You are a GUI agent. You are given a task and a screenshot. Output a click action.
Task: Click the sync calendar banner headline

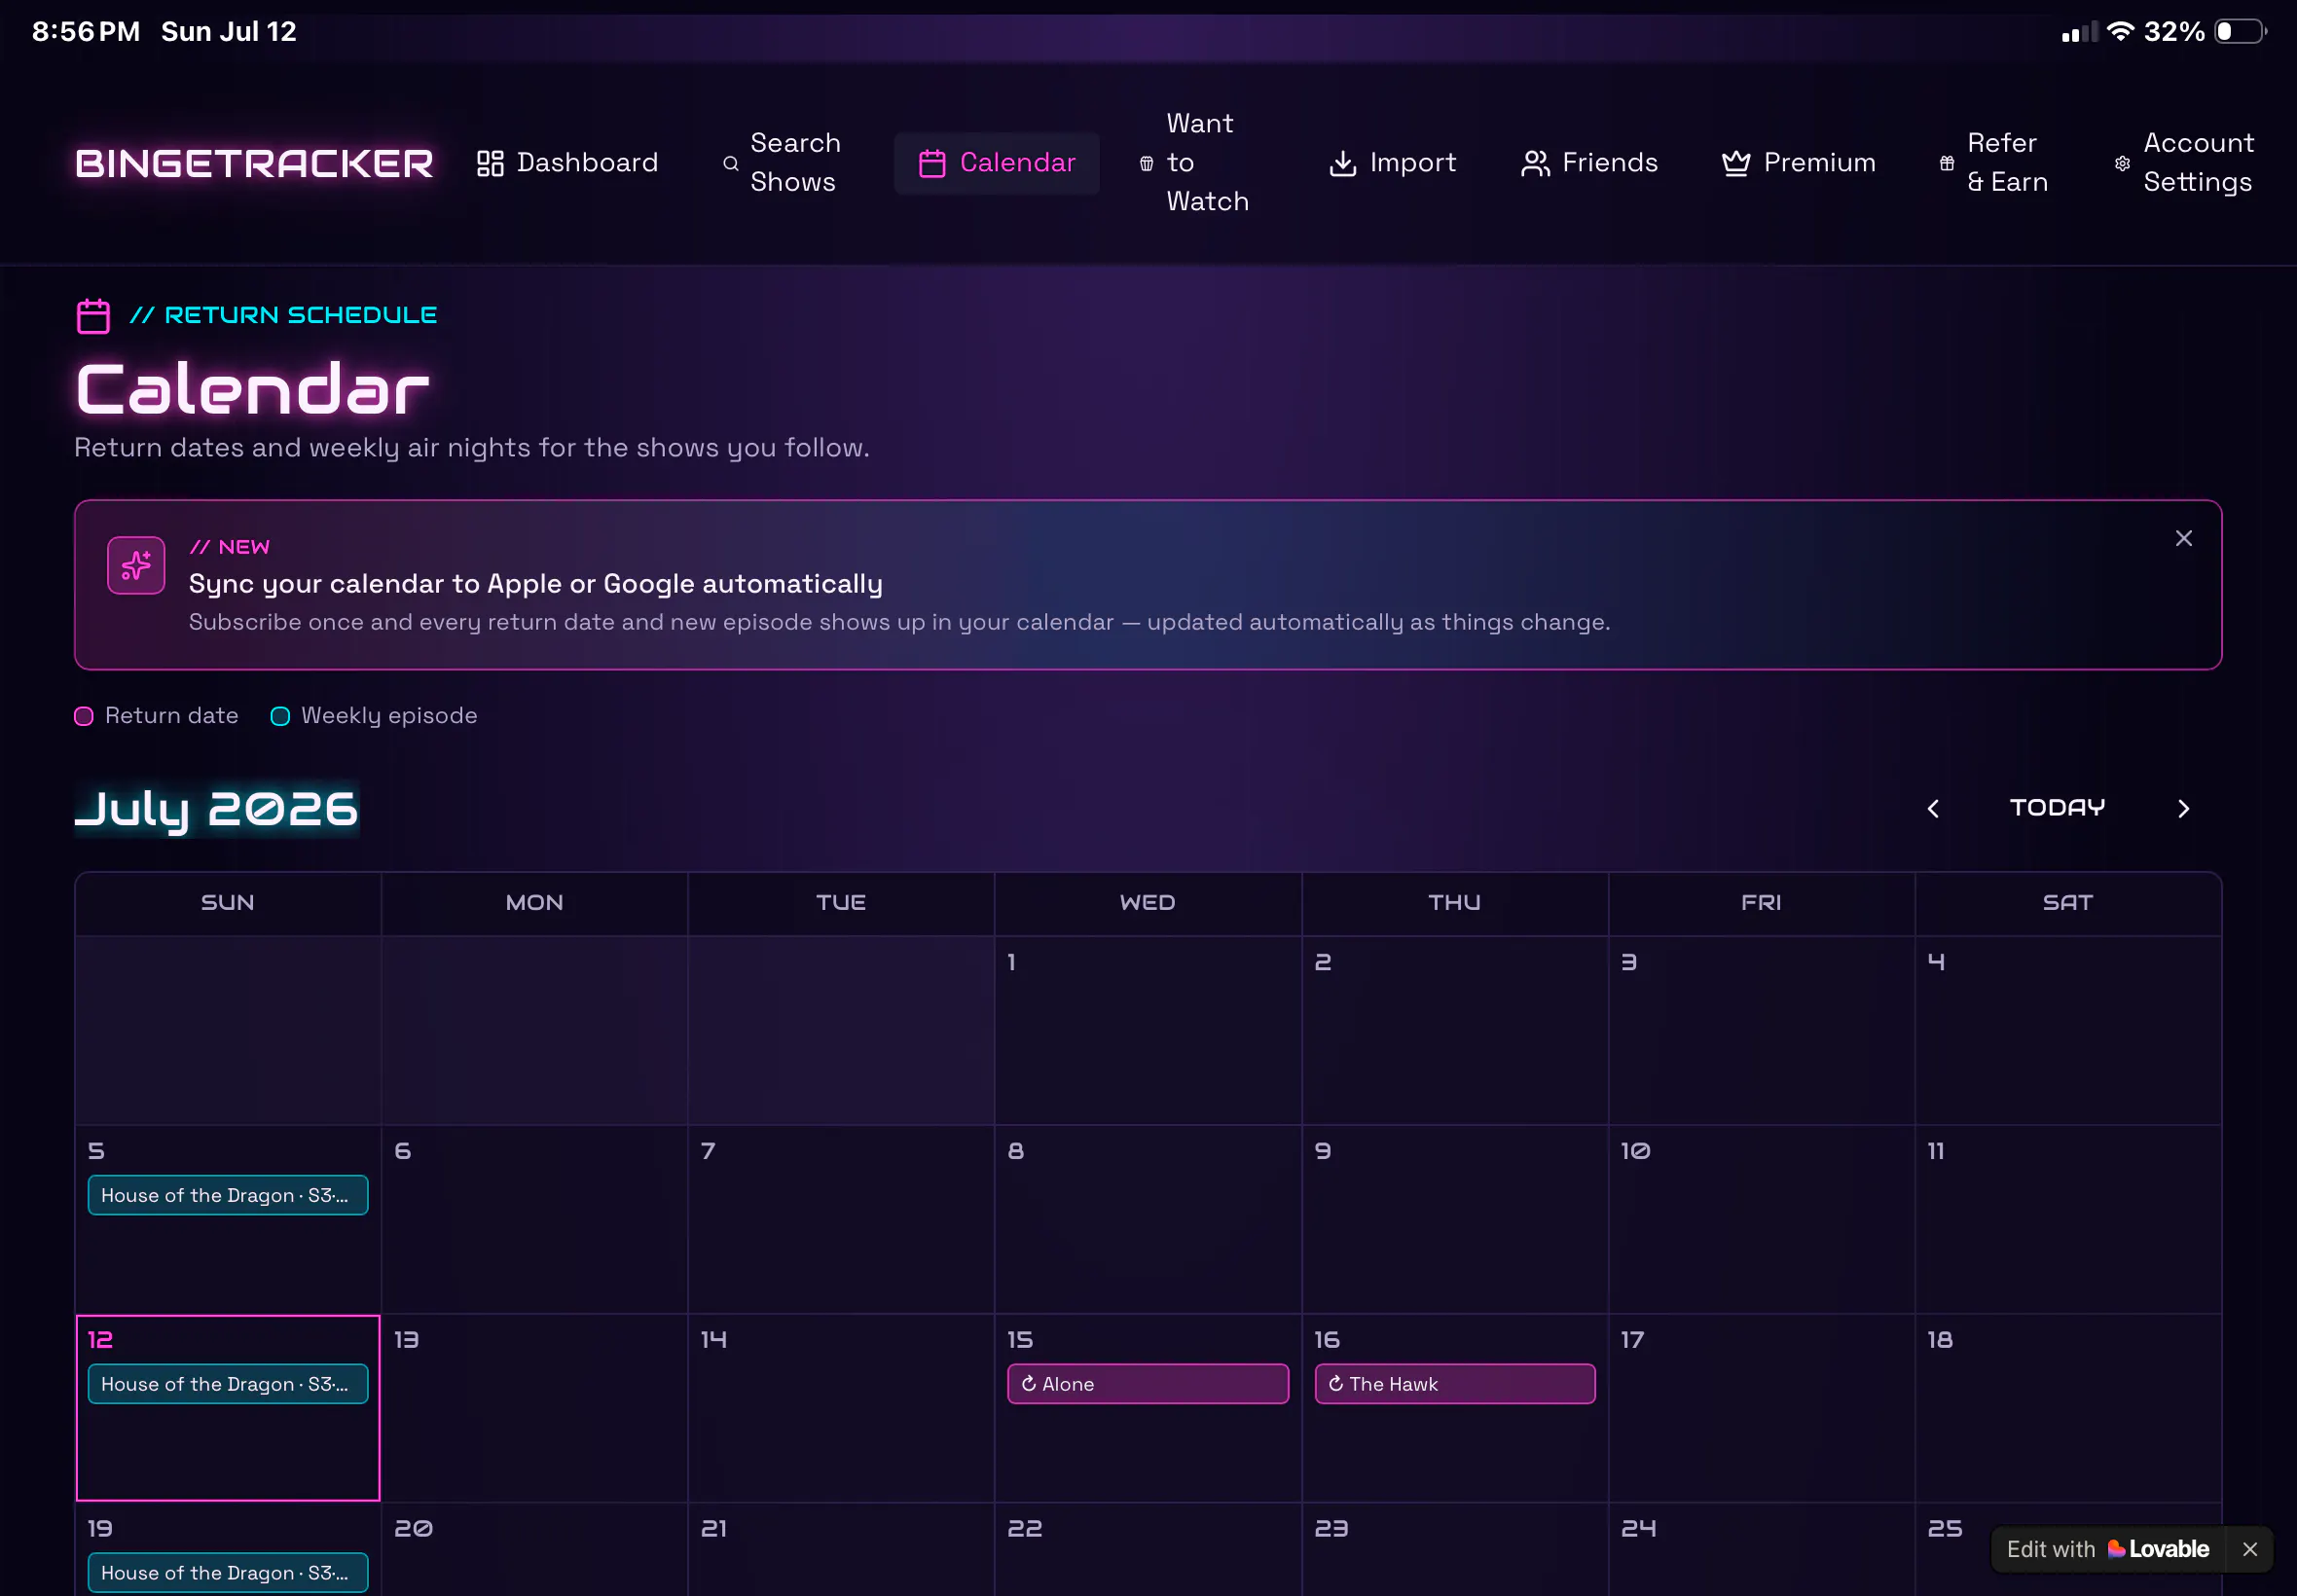(536, 583)
